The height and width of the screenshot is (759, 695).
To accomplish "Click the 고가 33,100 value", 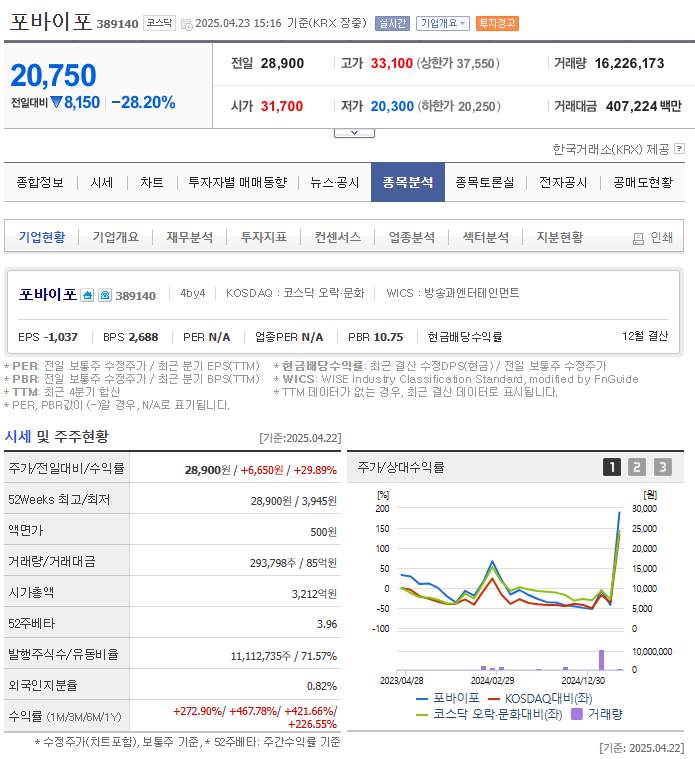I will (392, 63).
